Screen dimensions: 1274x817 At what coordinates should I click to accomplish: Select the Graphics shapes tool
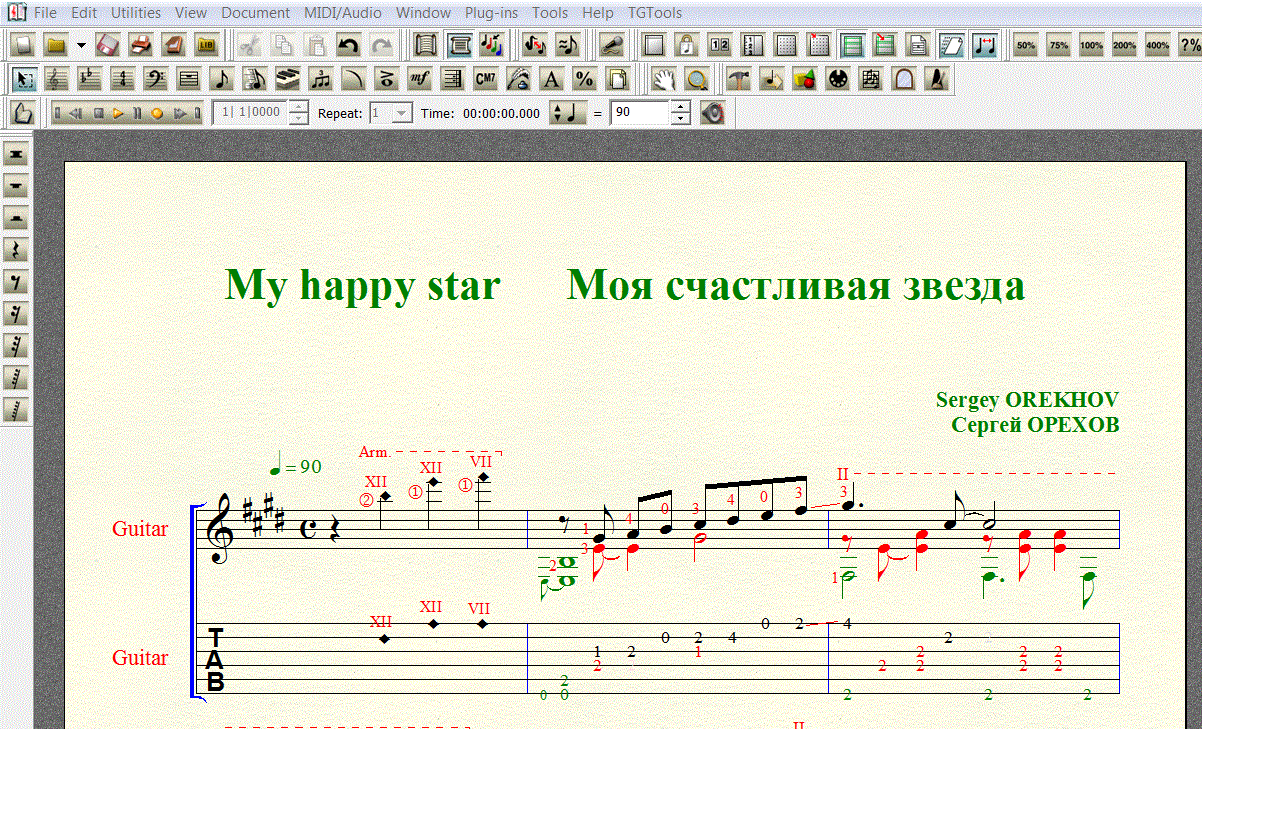pos(805,79)
